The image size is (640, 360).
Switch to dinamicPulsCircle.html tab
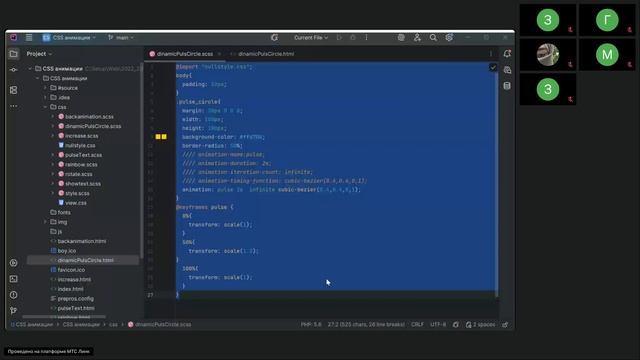(262, 54)
